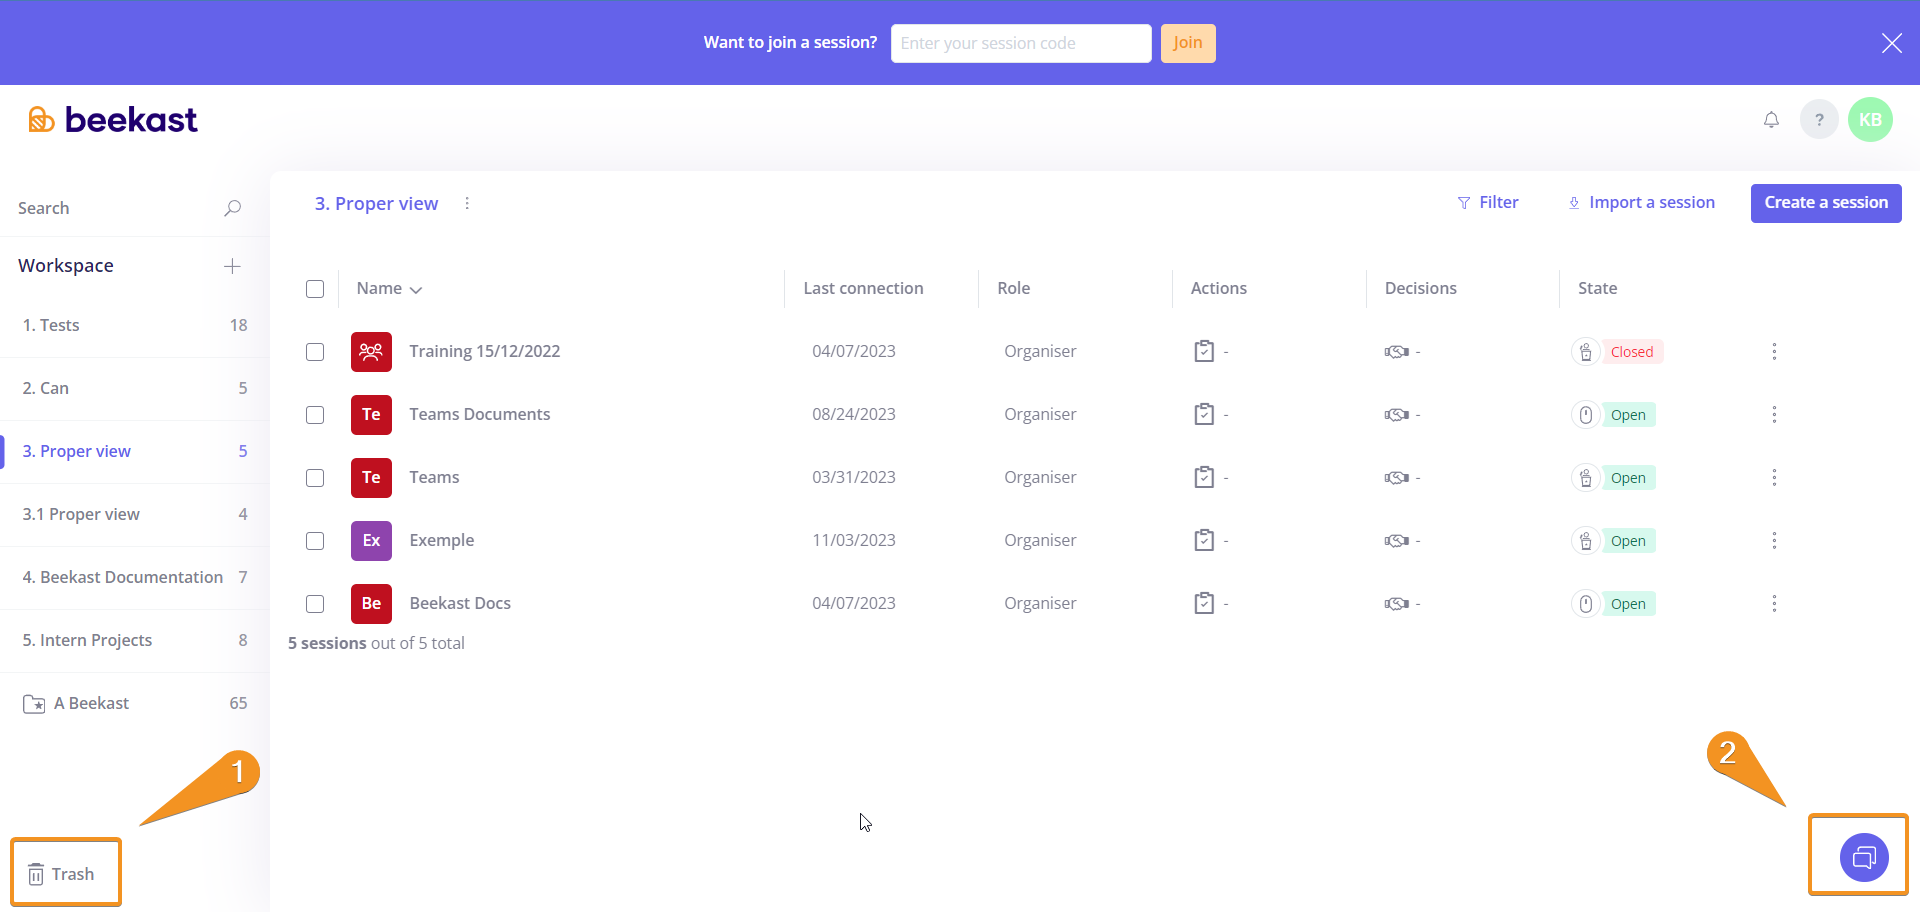Image resolution: width=1920 pixels, height=912 pixels.
Task: Click the beekast logo
Action: (113, 120)
